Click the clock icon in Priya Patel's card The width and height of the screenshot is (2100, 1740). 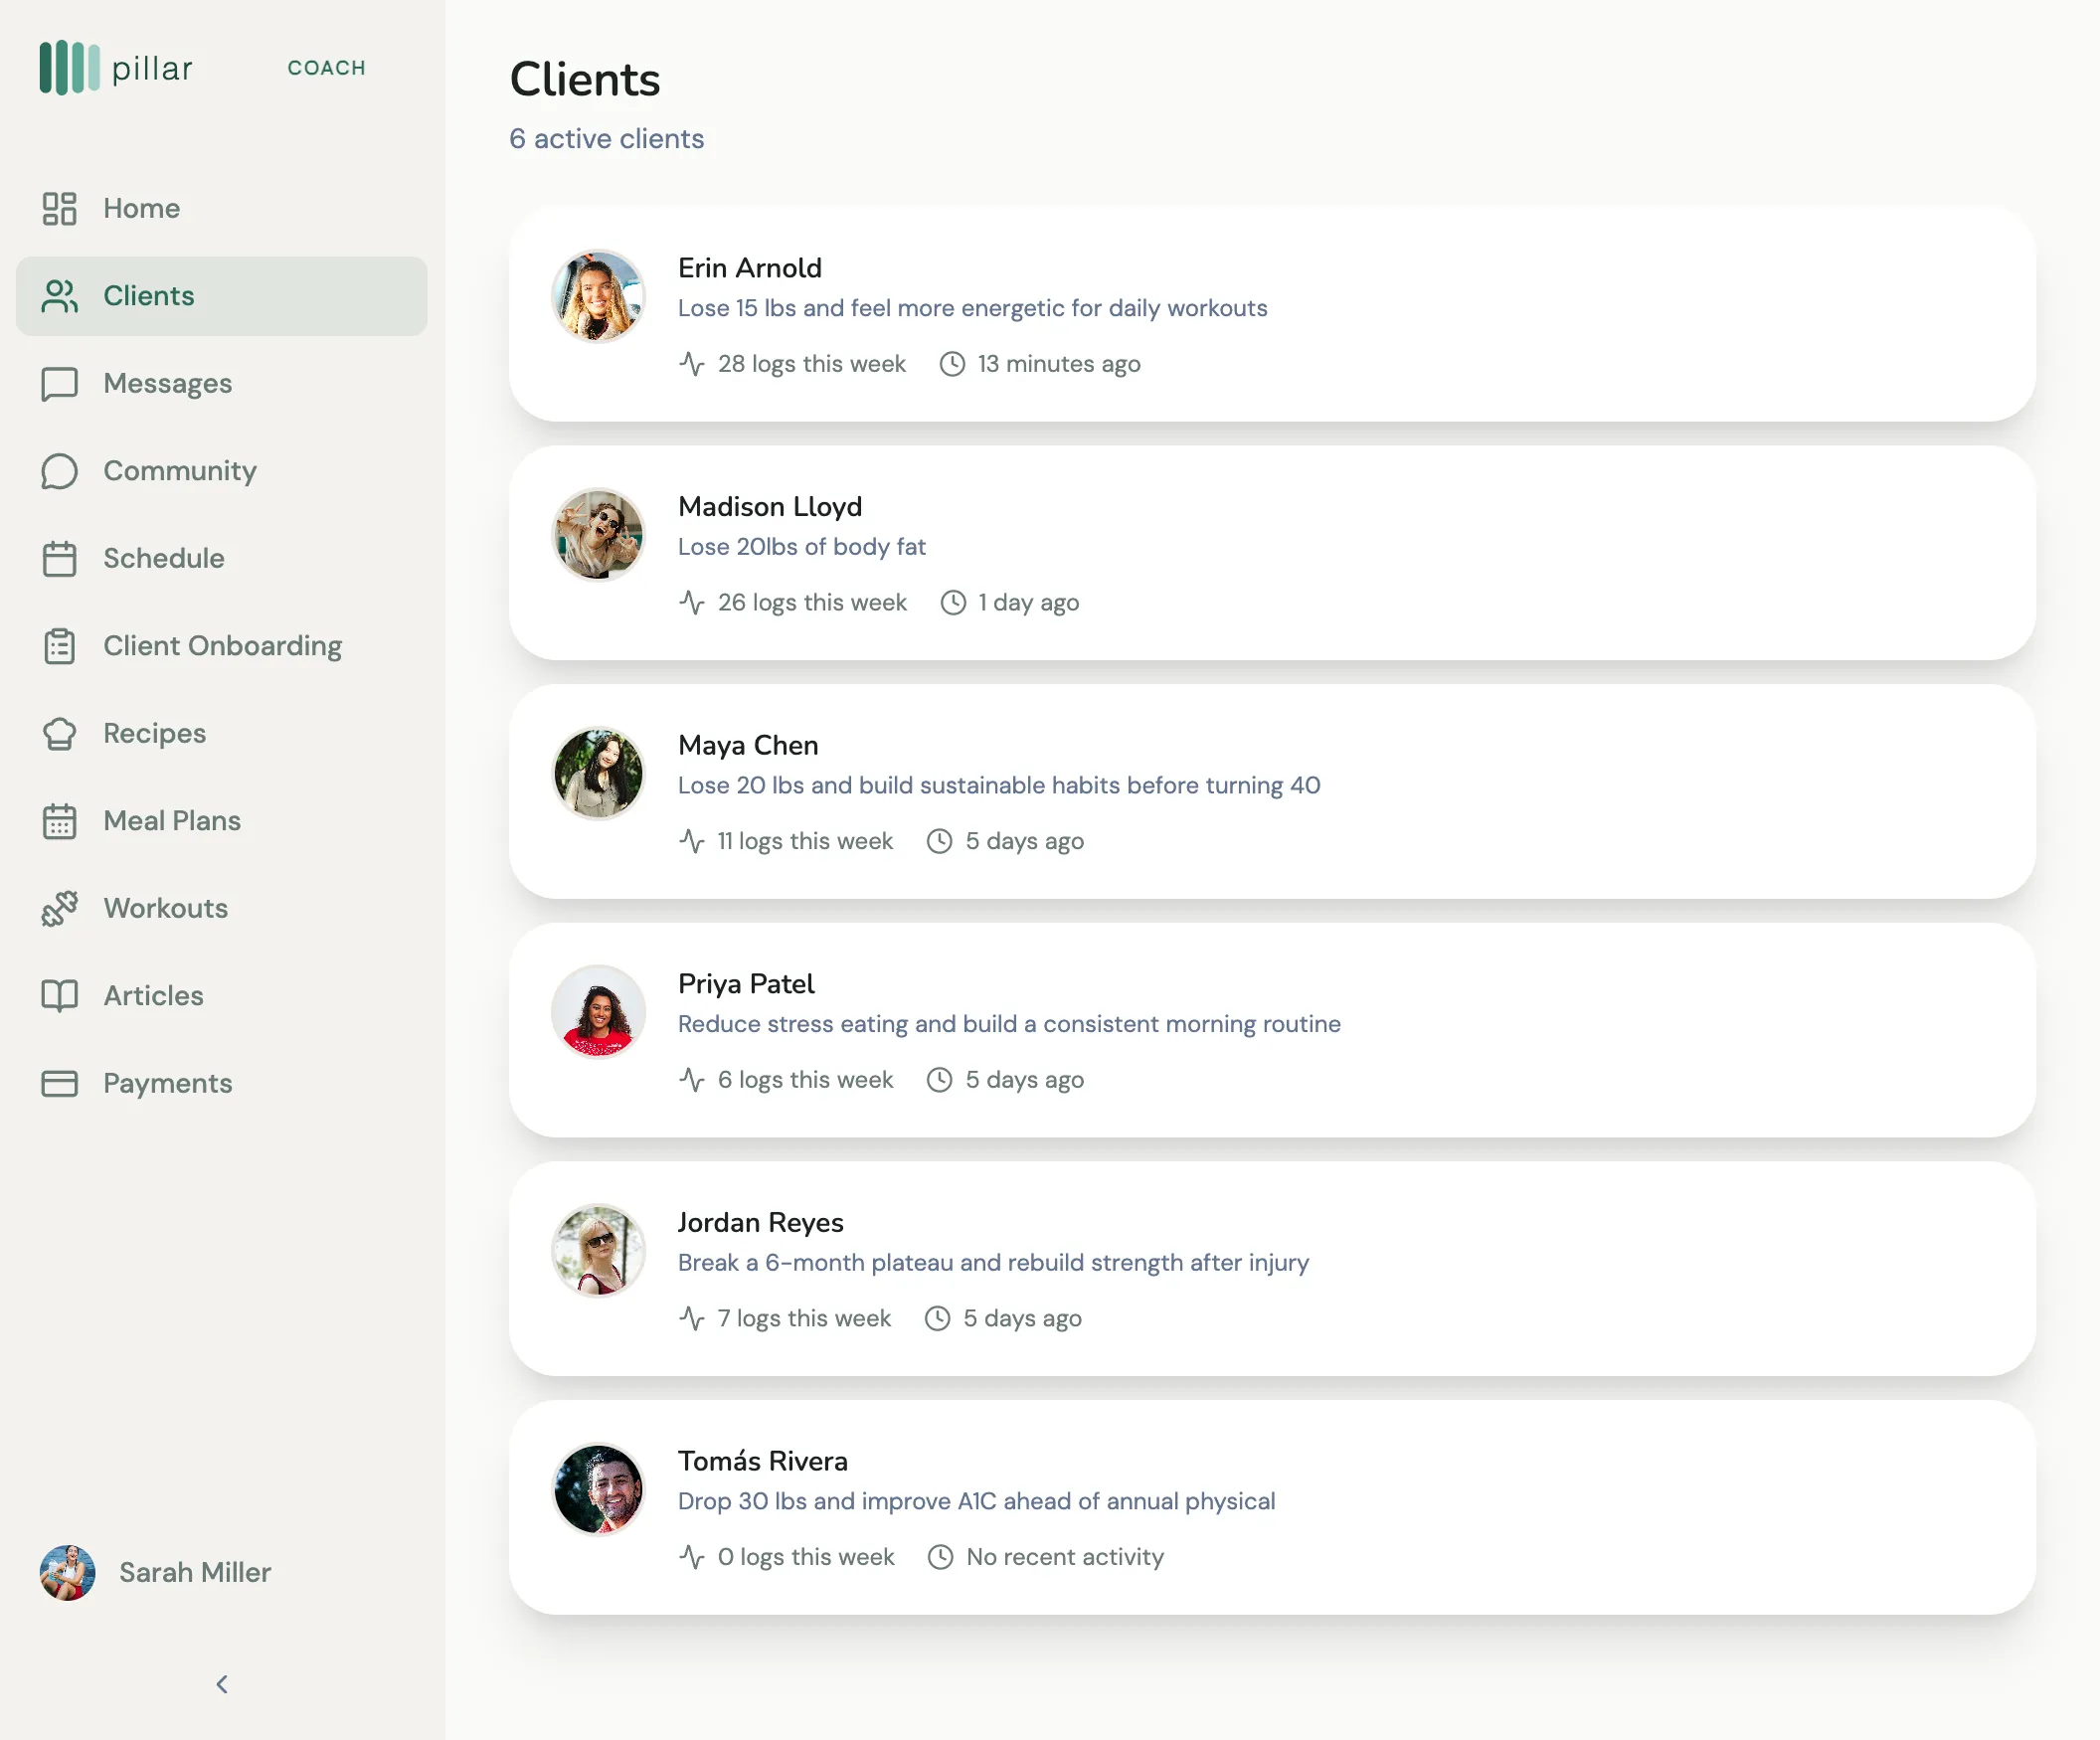click(x=939, y=1080)
